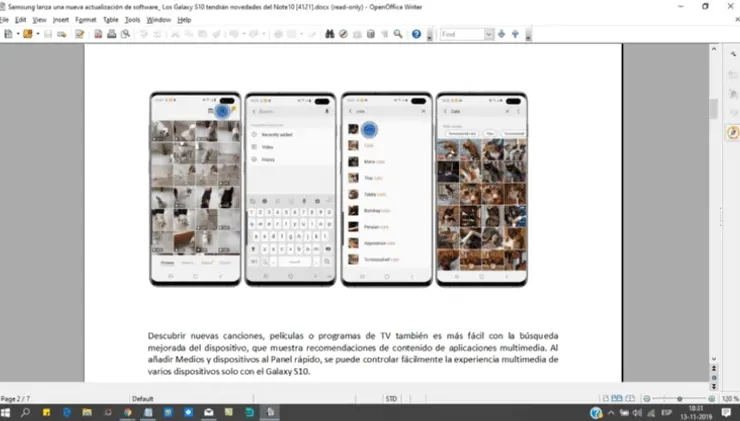740x421 pixels.
Task: Click the Zoom magnifier toolbar icon
Action: (398, 34)
